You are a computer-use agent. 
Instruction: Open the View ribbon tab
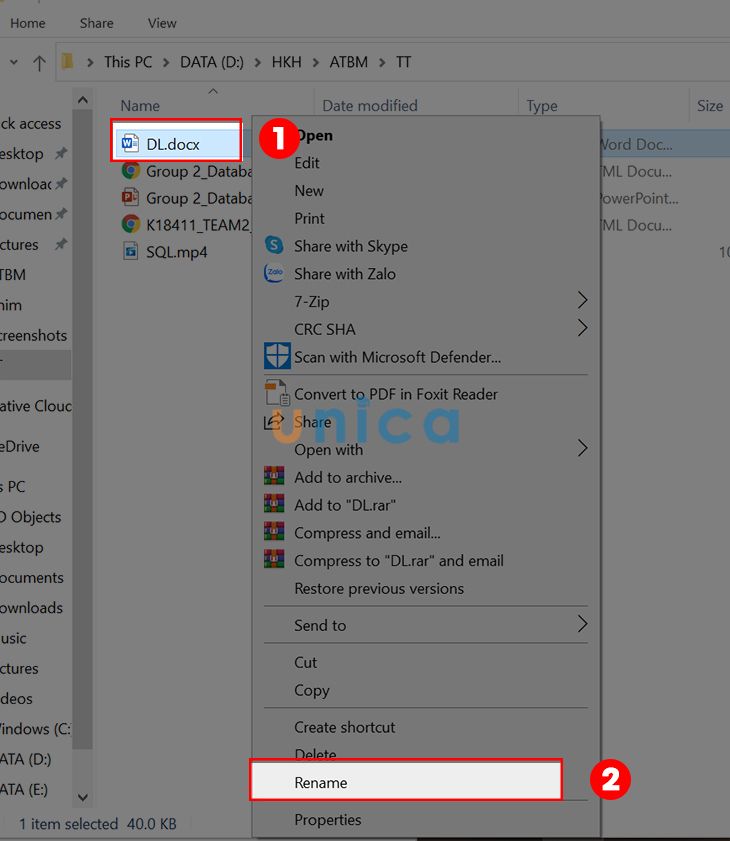[x=162, y=23]
